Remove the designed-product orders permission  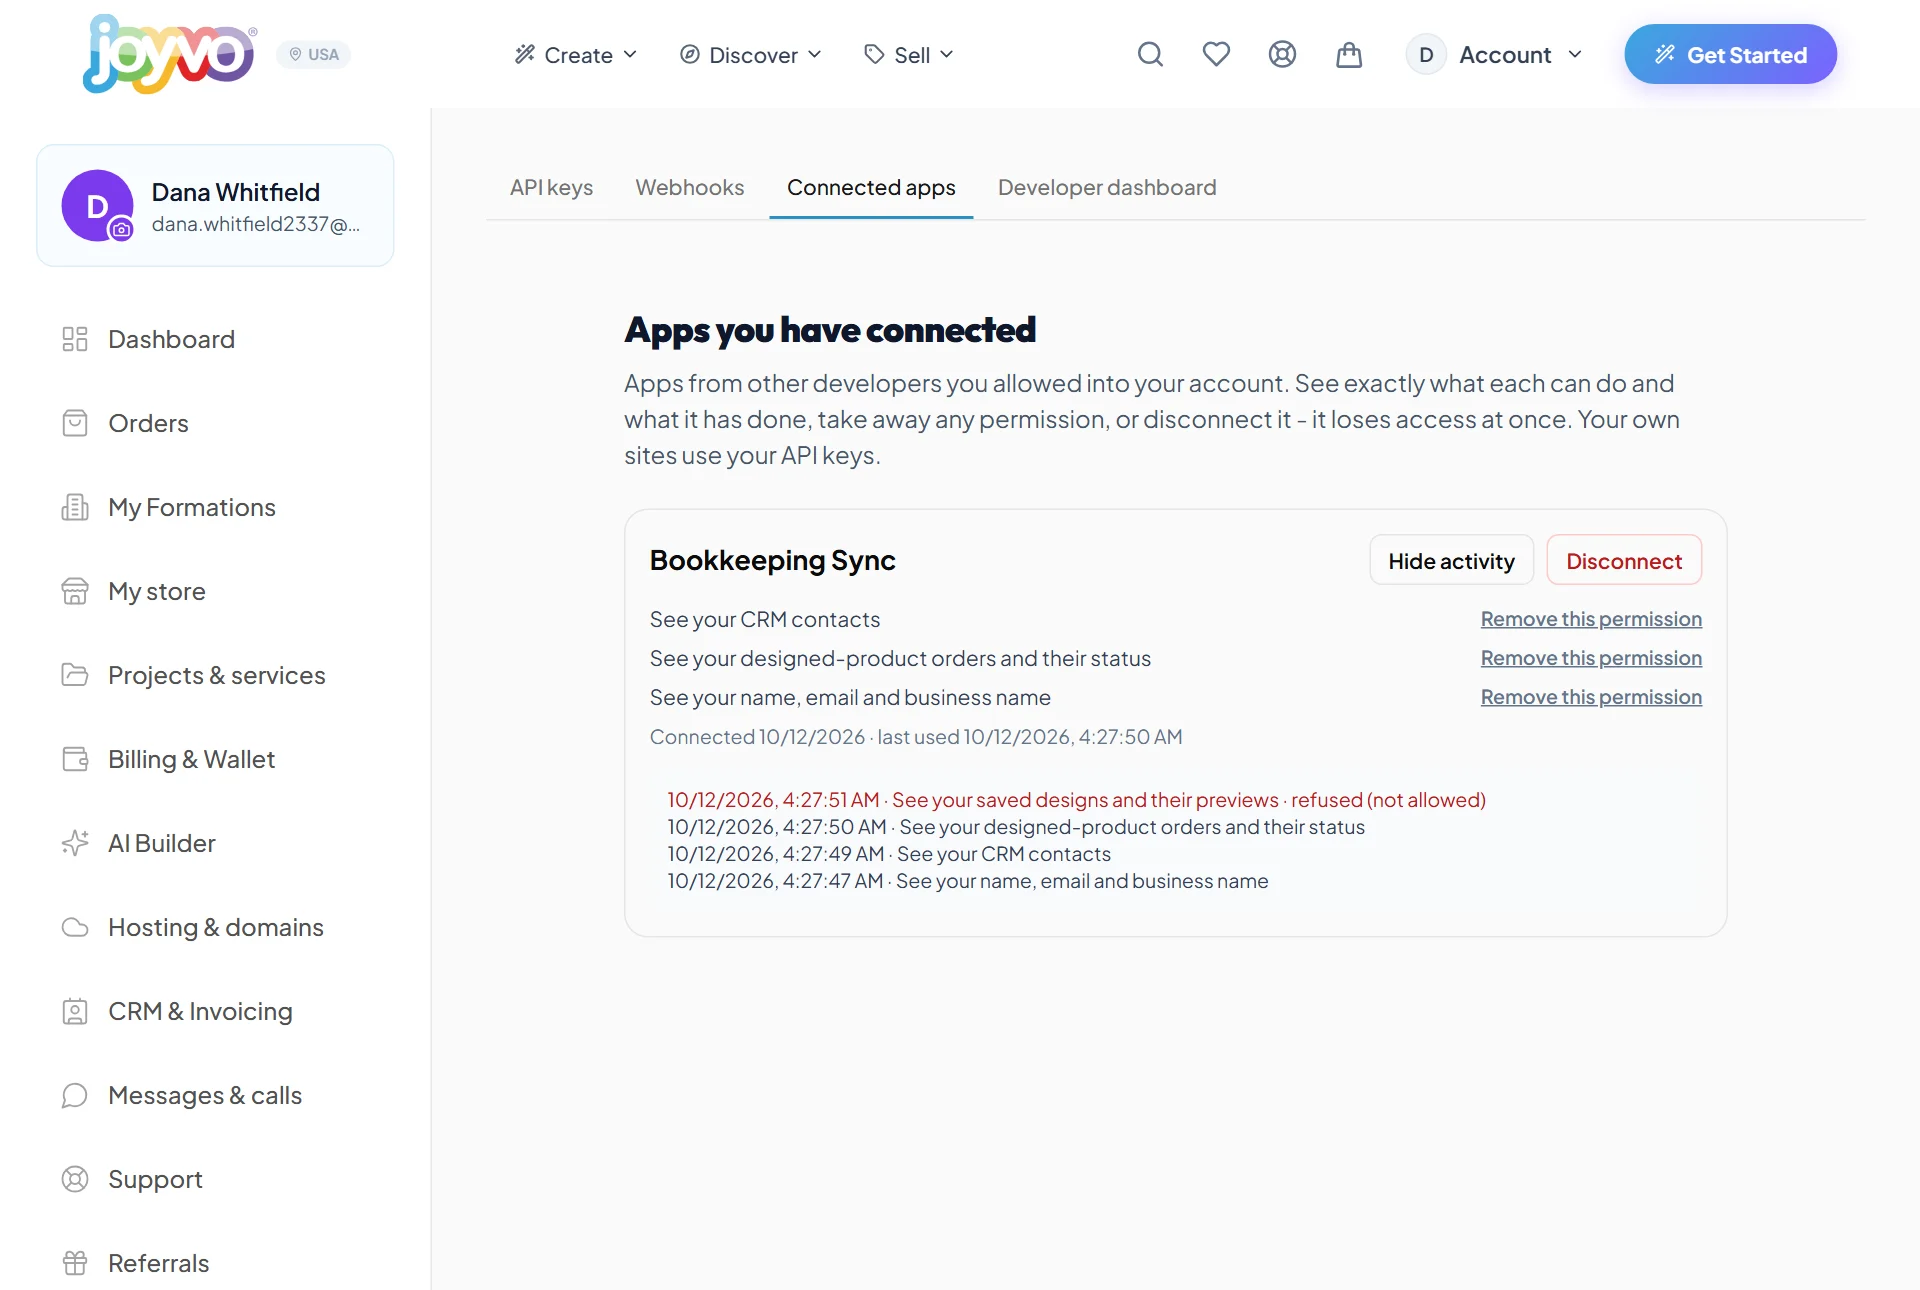point(1591,658)
